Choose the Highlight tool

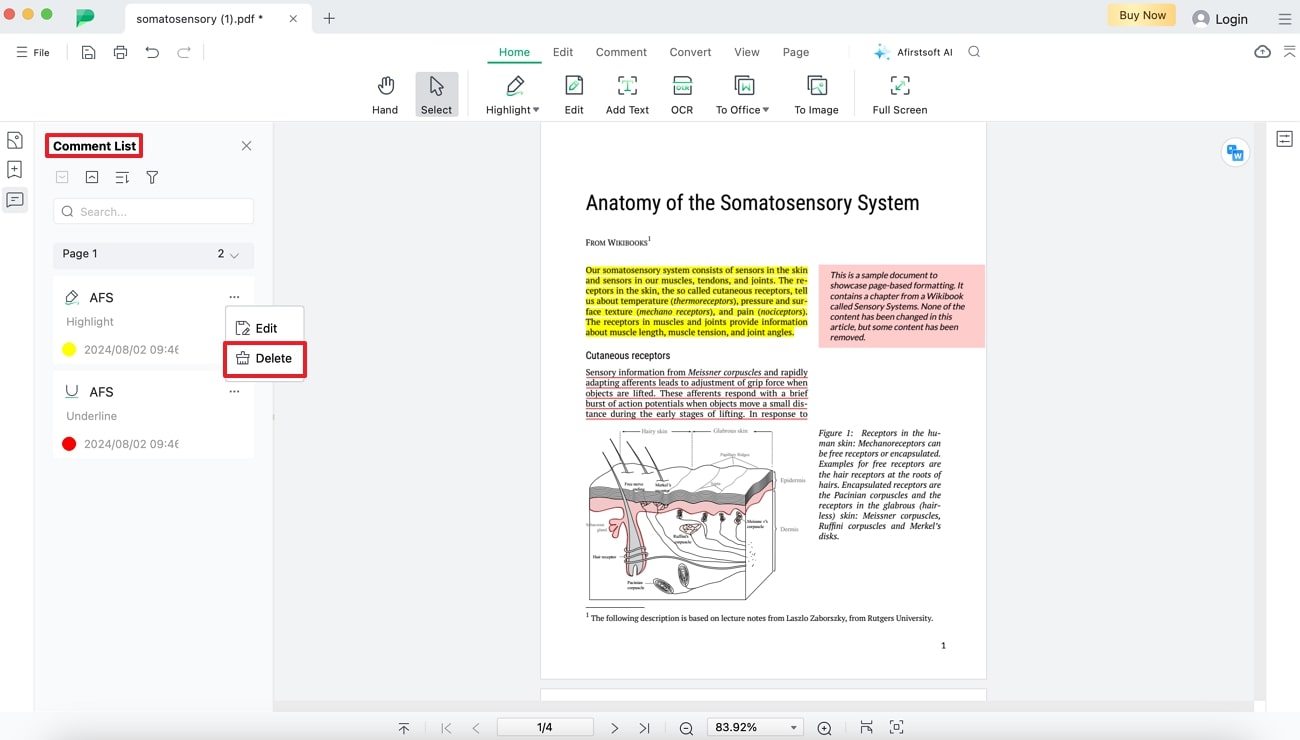pyautogui.click(x=512, y=95)
